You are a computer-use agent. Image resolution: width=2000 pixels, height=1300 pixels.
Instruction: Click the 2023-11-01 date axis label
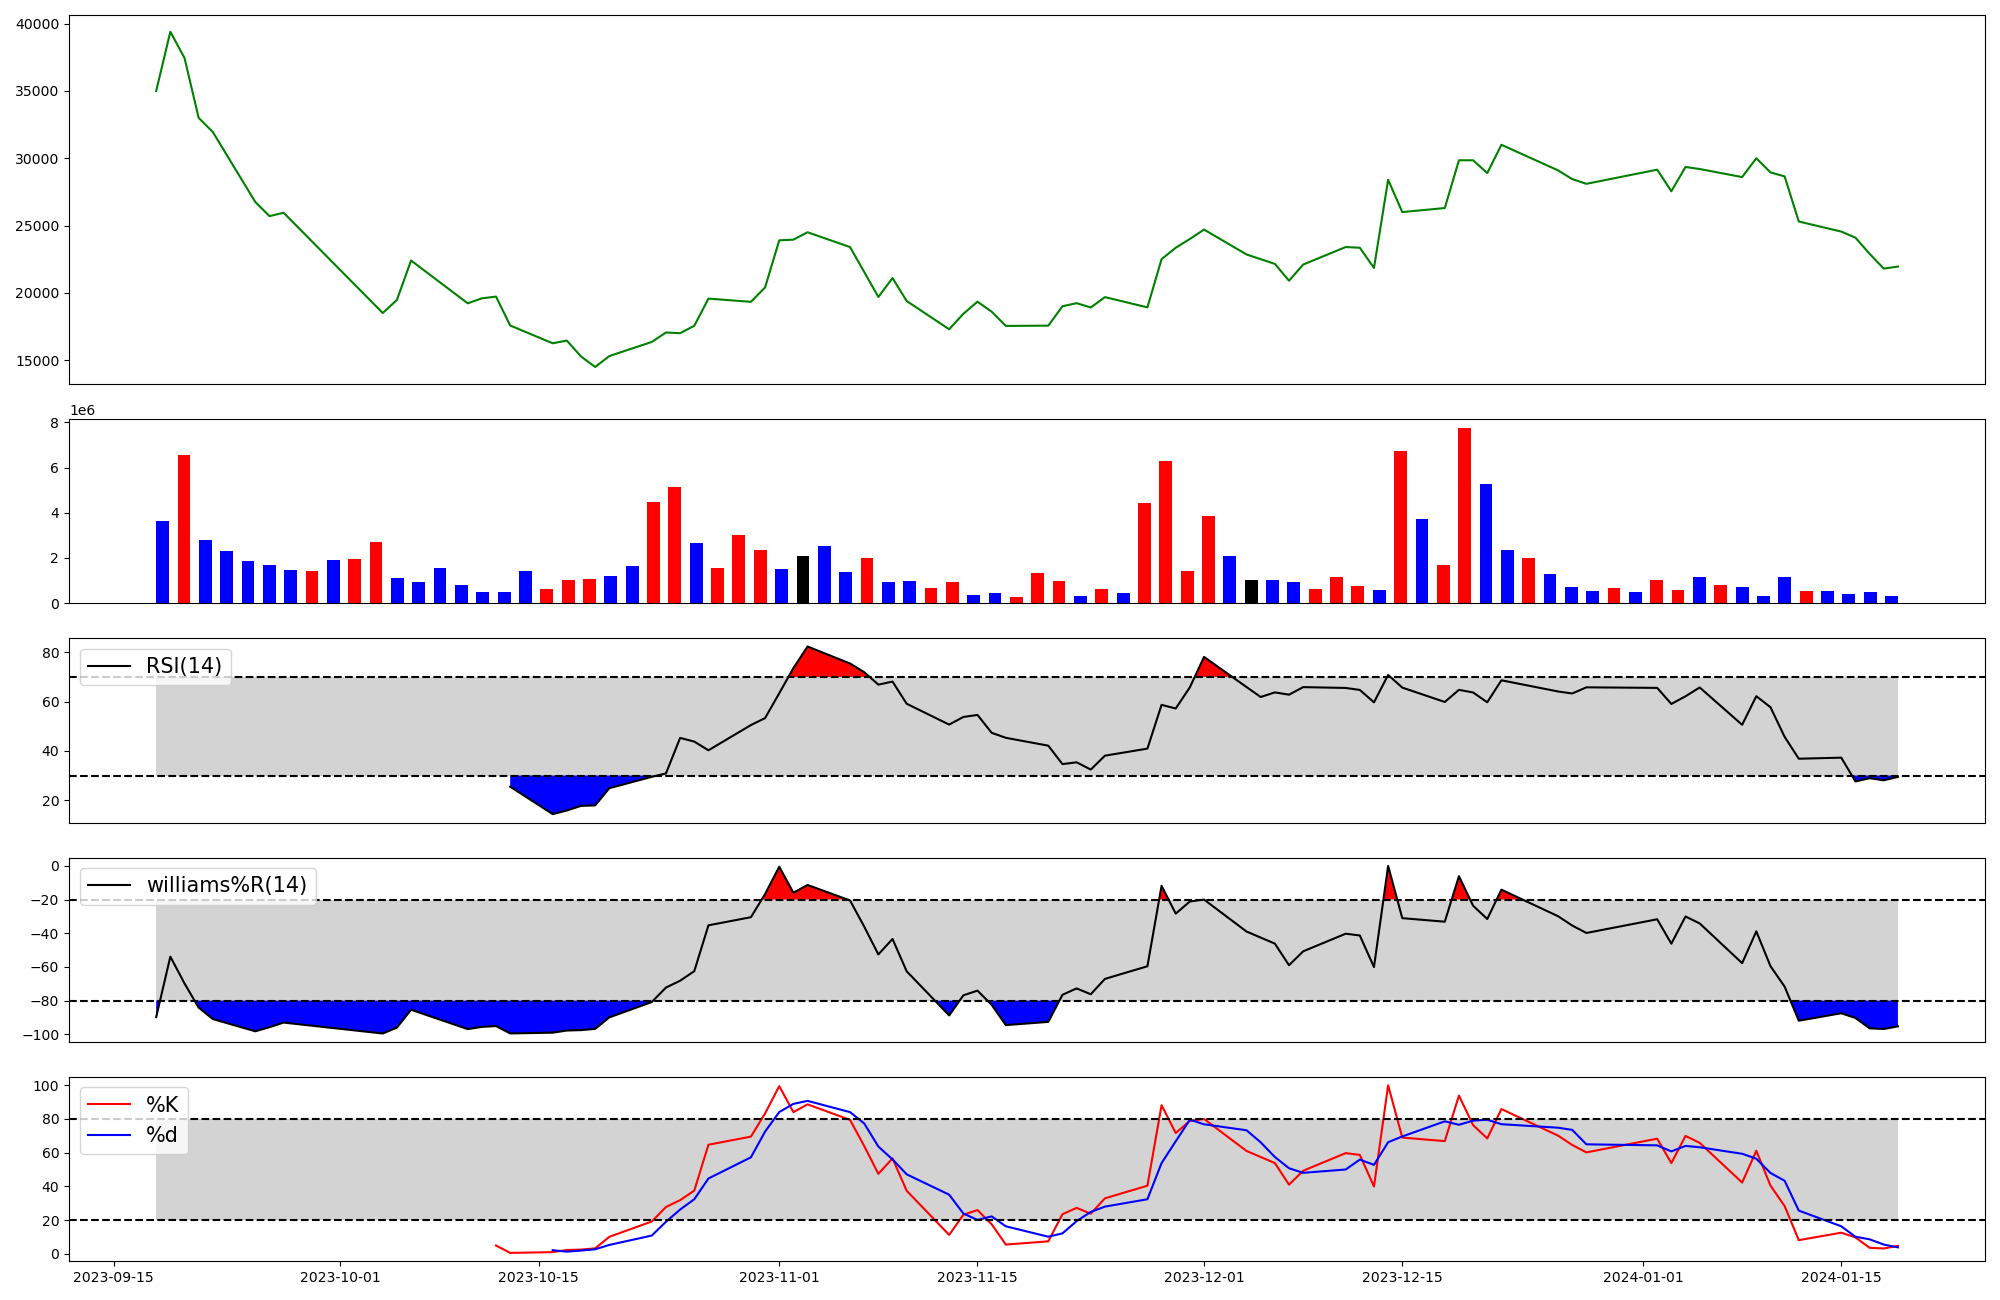pos(779,1277)
